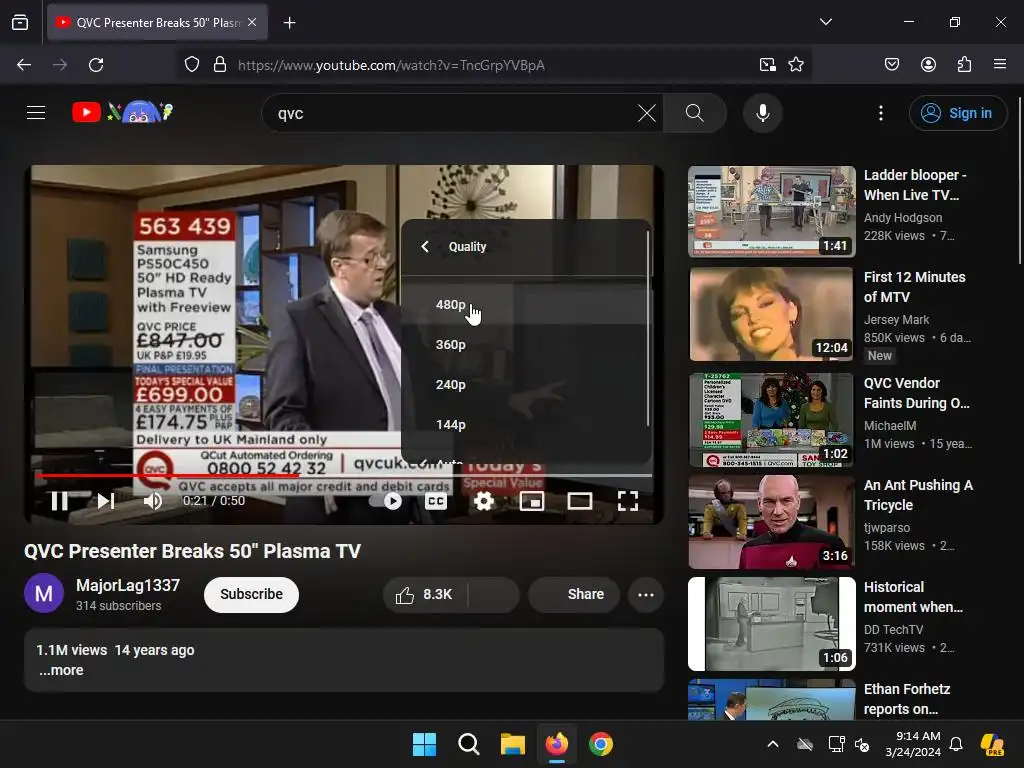Open Windows Start menu
Image resolution: width=1024 pixels, height=768 pixels.
424,744
